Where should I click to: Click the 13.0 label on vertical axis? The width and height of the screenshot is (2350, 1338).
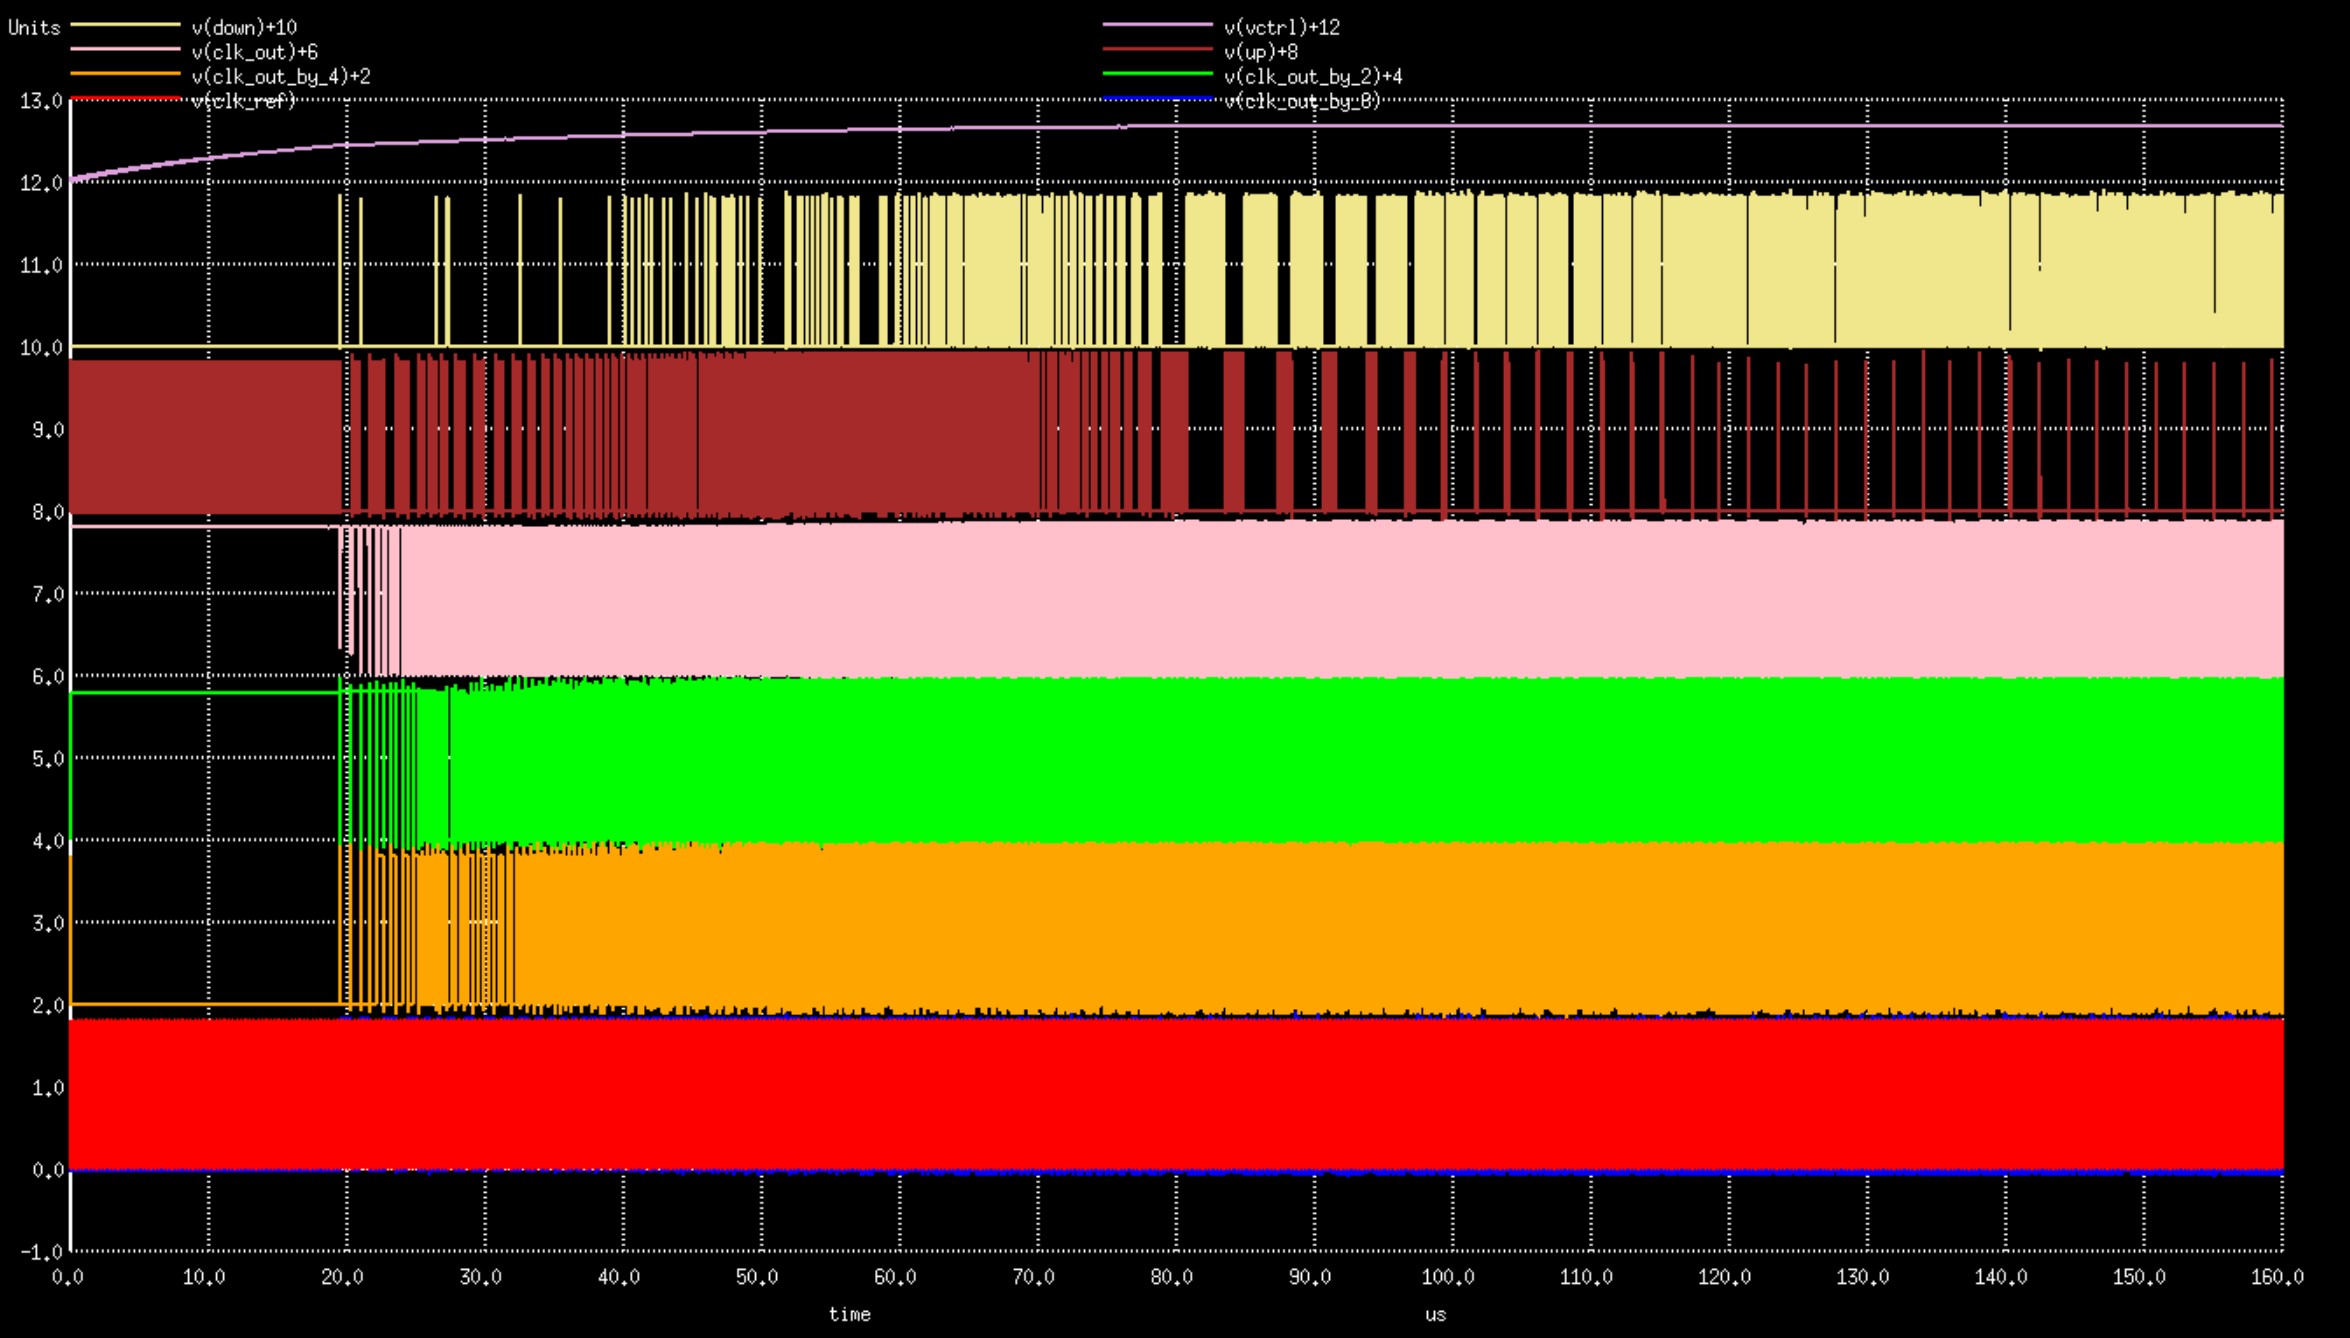[41, 101]
